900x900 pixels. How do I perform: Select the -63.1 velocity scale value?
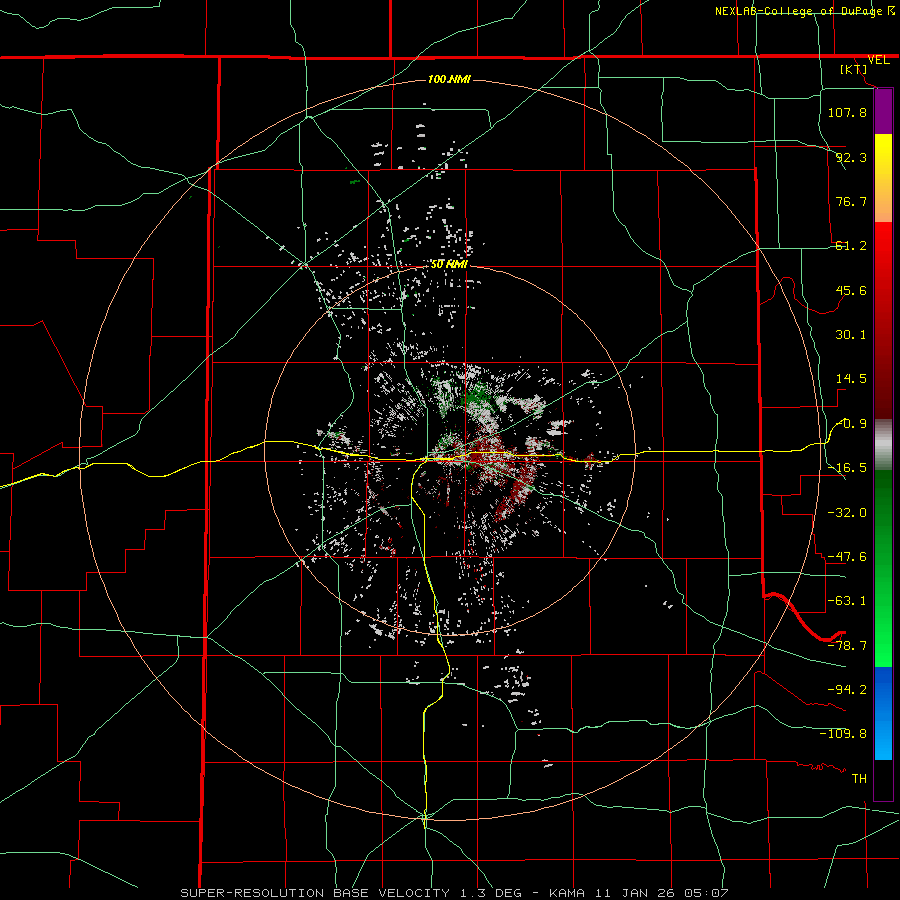tap(847, 601)
